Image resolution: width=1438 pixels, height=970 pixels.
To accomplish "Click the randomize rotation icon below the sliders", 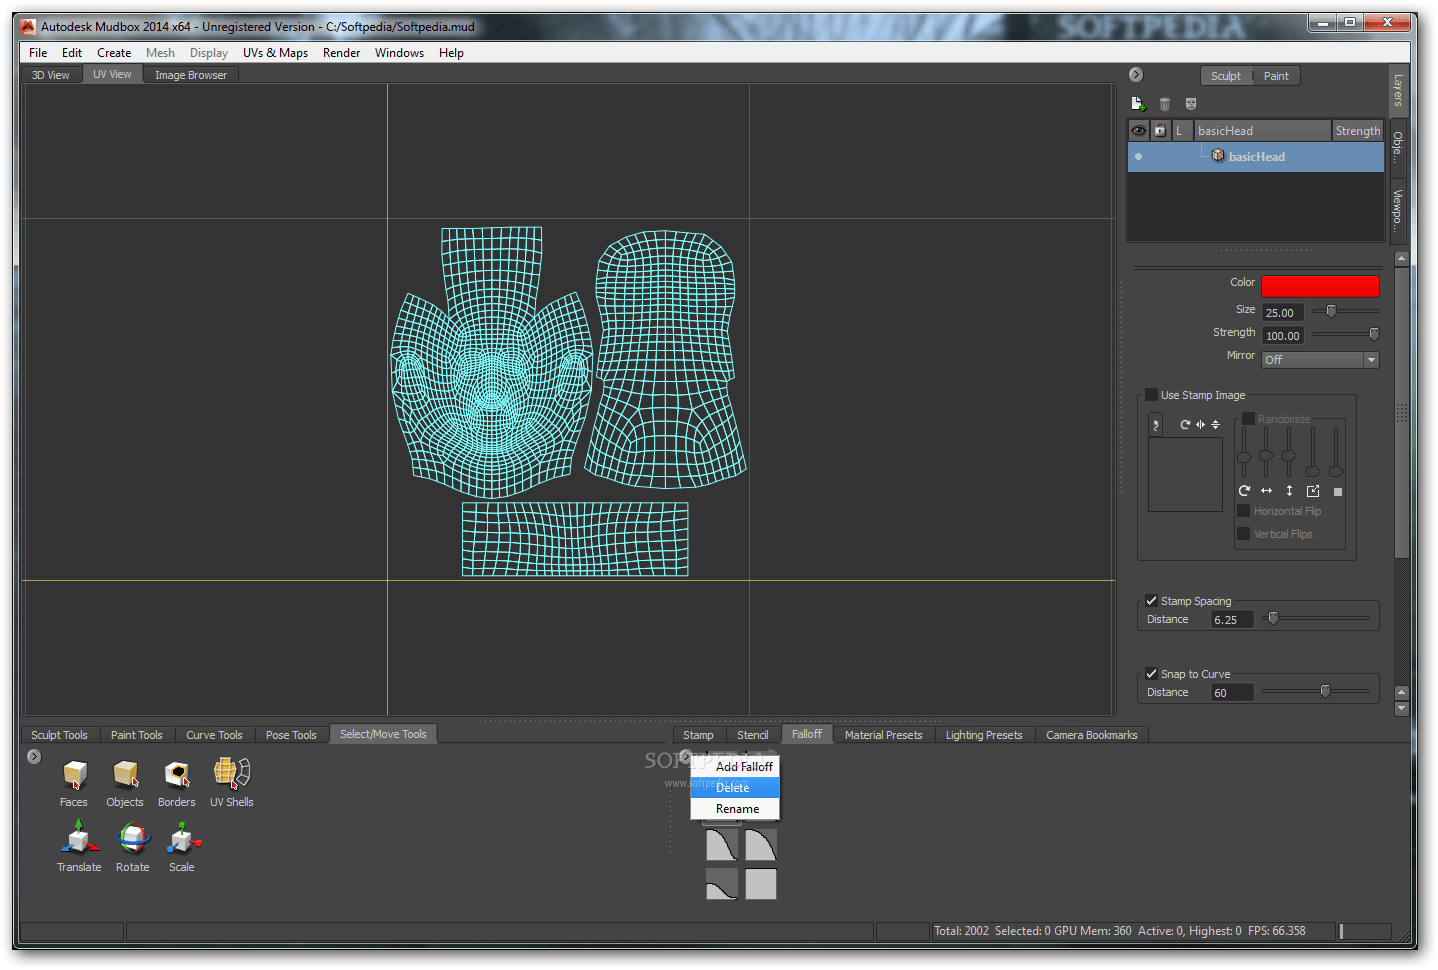I will tap(1244, 491).
